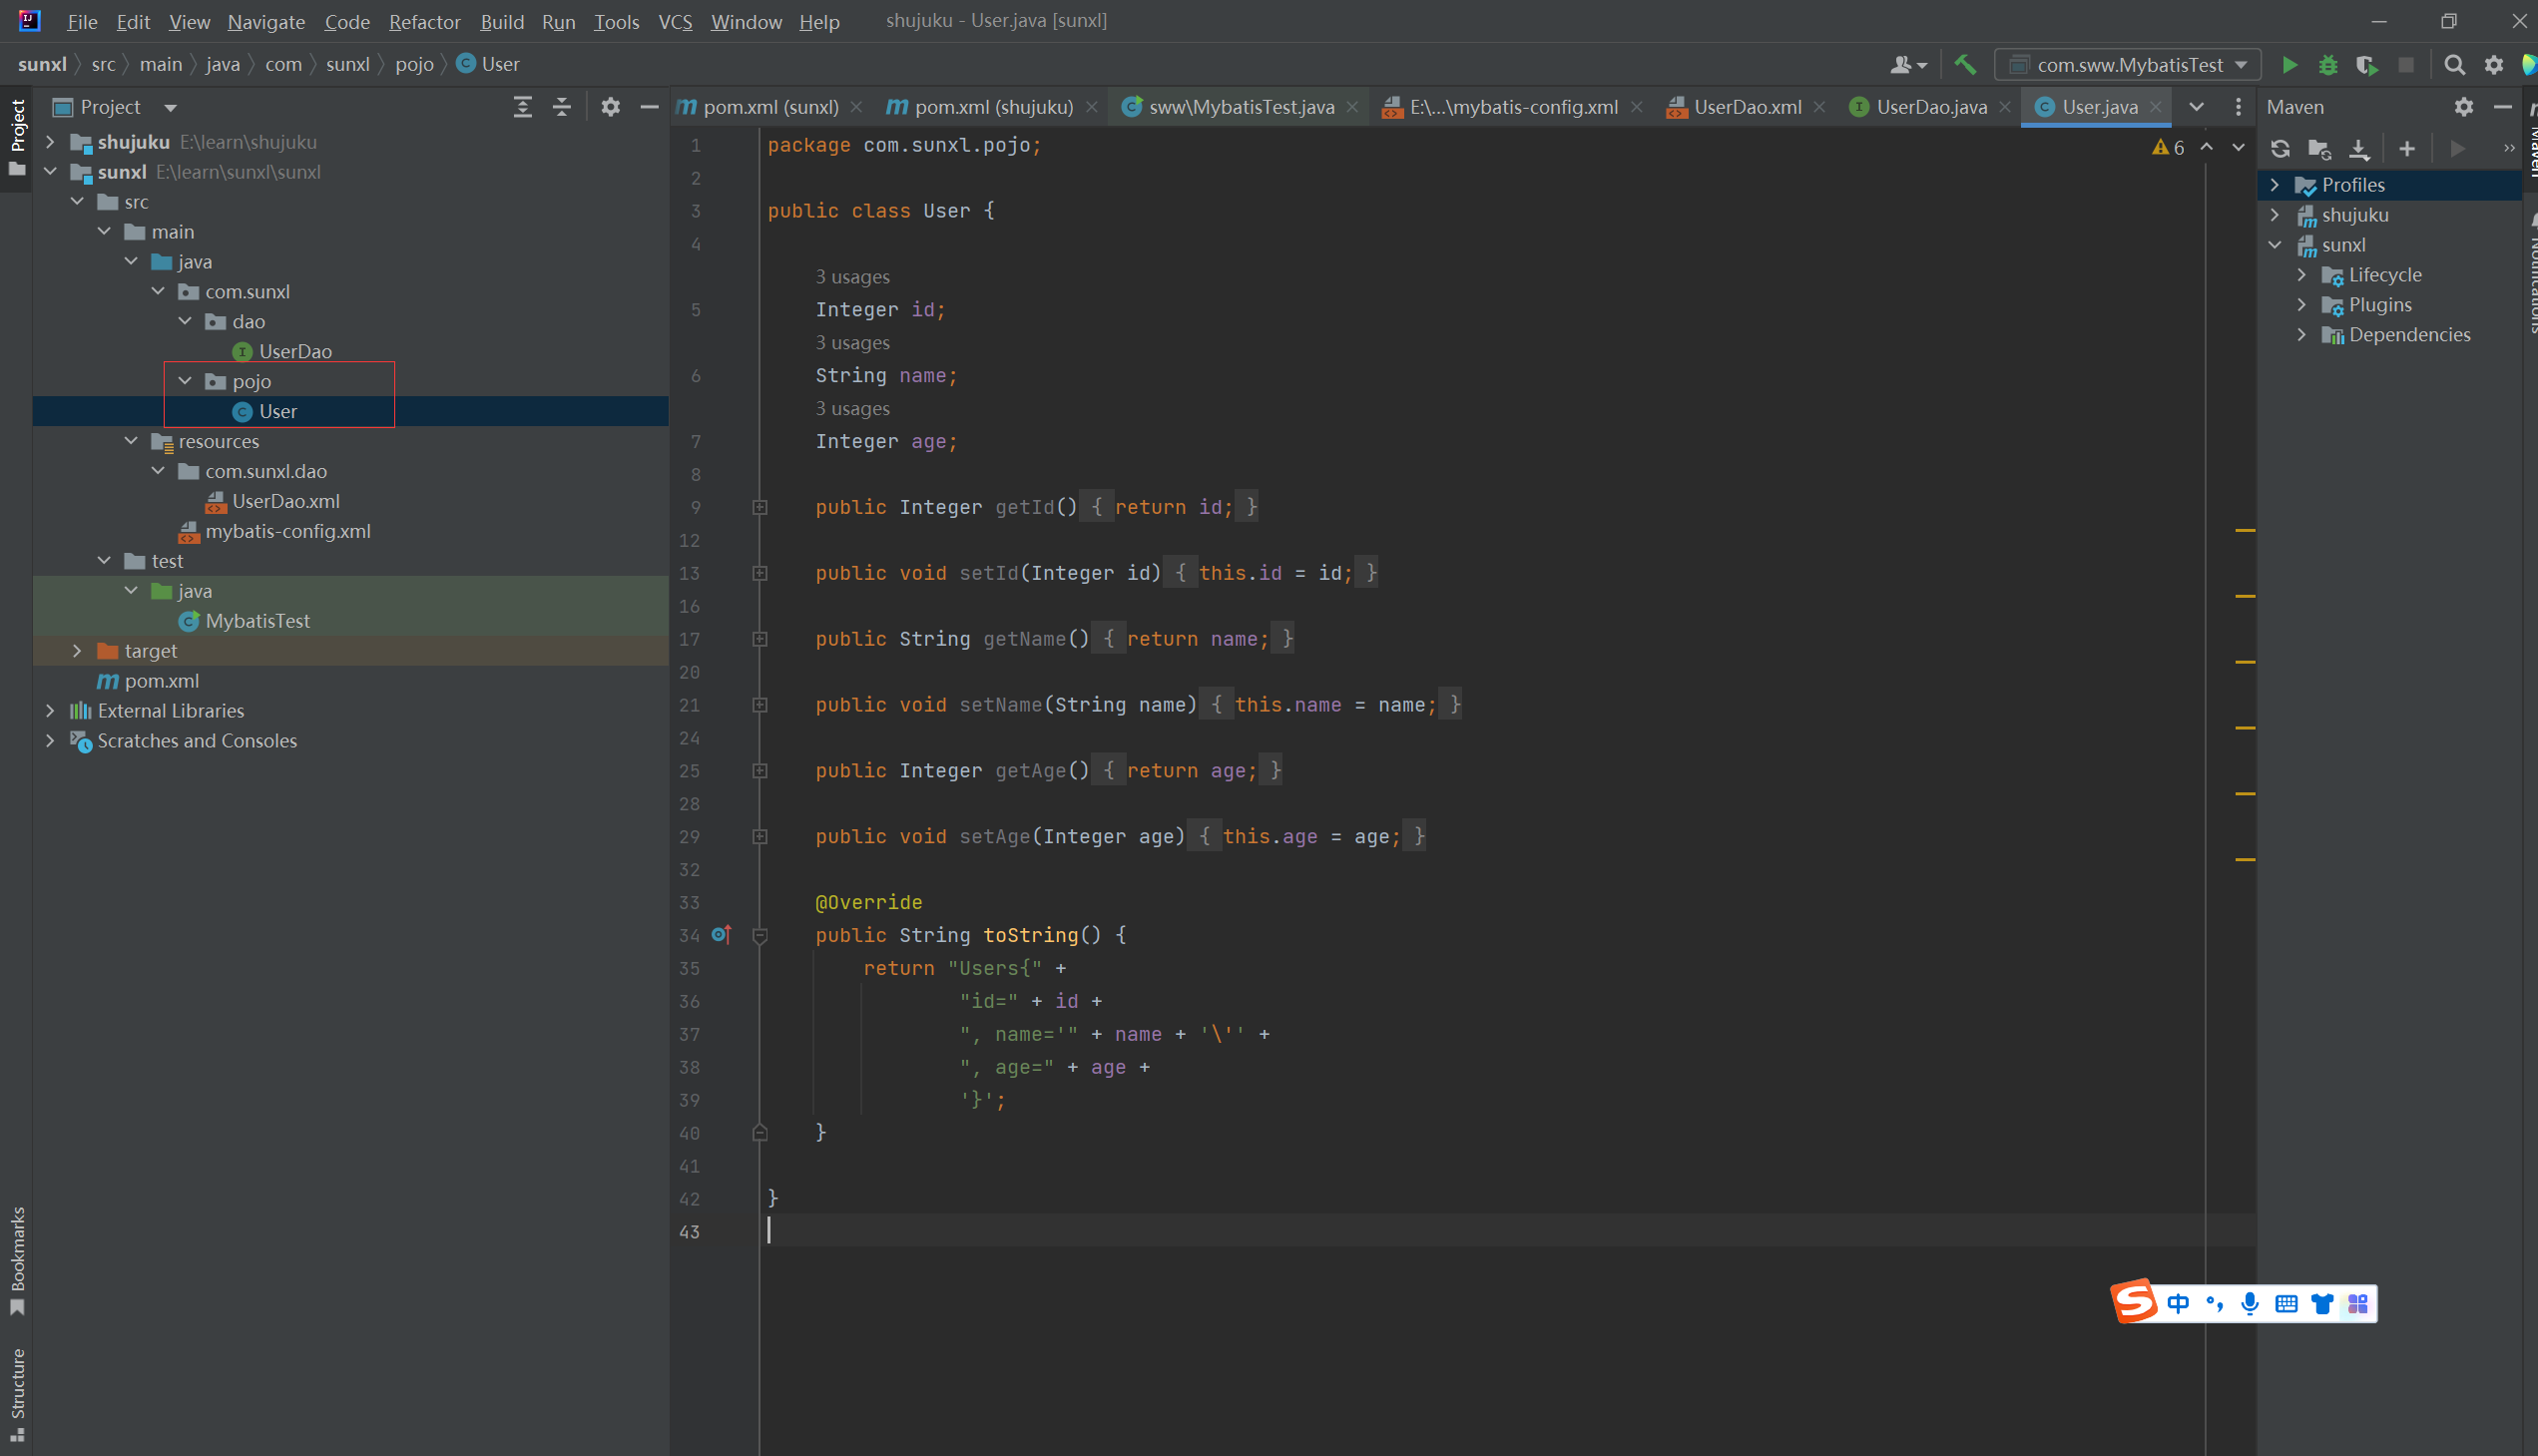Click Maven download sources icon
The width and height of the screenshot is (2538, 1456).
point(2359,149)
